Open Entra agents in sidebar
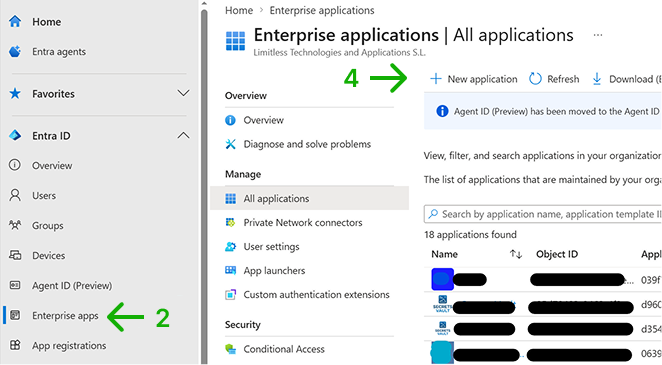Screen dimensions: 662x365 (x=59, y=52)
